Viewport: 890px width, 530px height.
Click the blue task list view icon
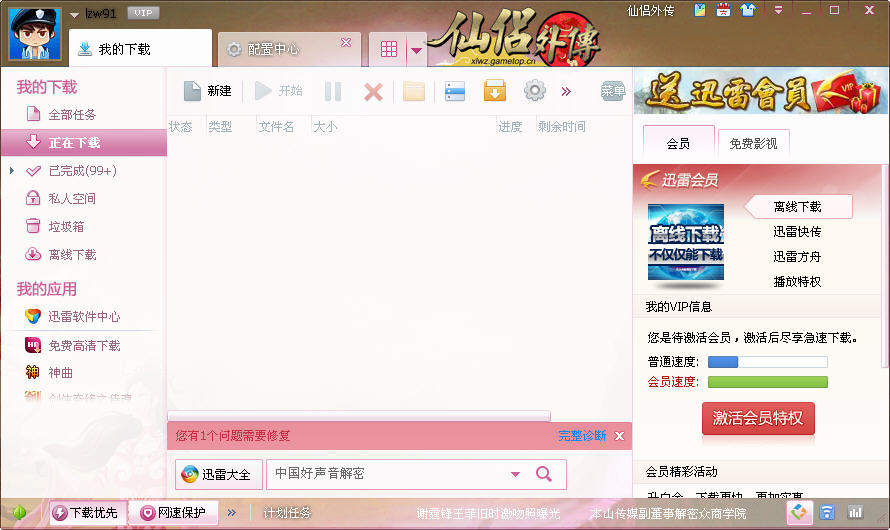pos(455,91)
